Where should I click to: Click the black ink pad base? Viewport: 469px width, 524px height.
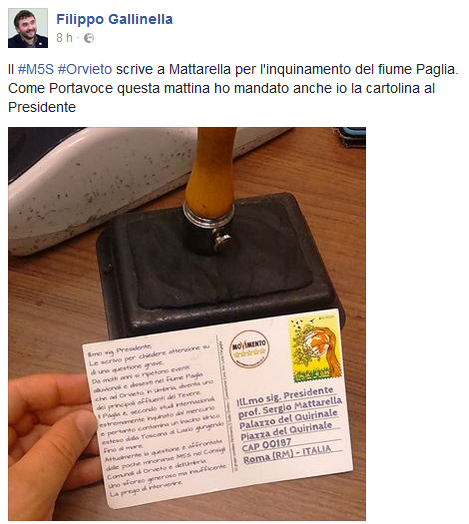point(214,267)
